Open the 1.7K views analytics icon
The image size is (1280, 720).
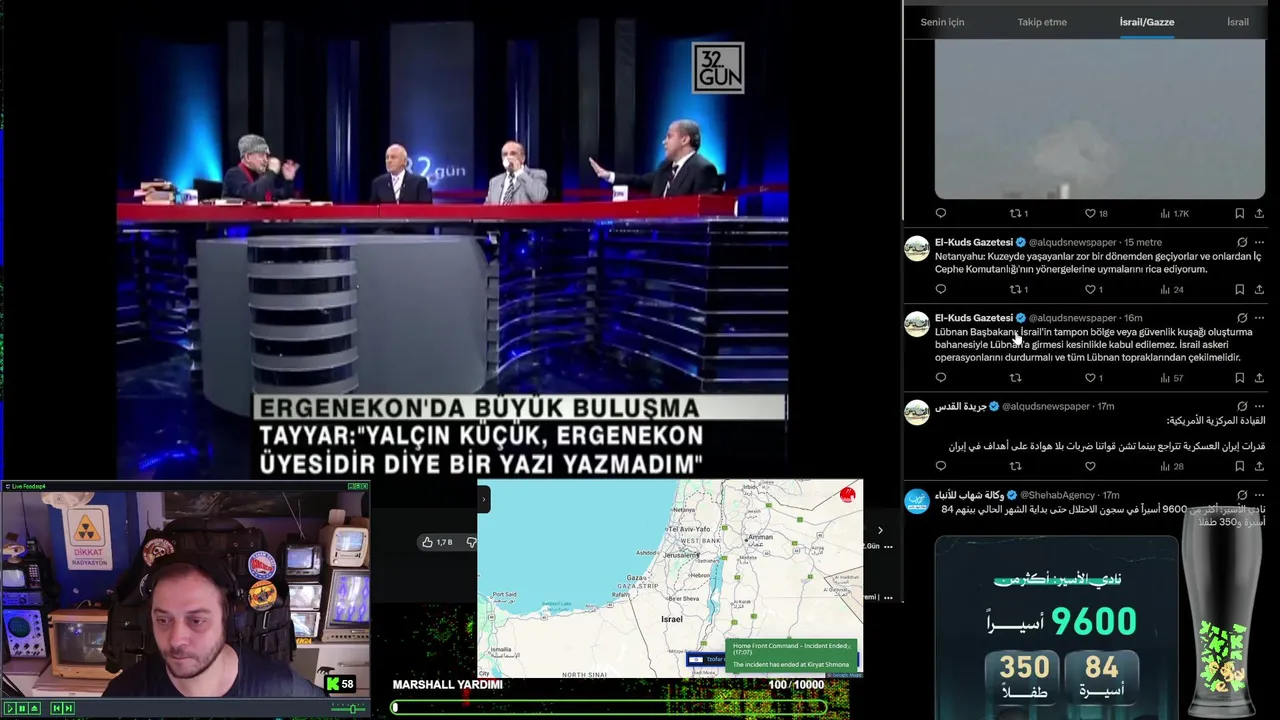pos(1174,213)
